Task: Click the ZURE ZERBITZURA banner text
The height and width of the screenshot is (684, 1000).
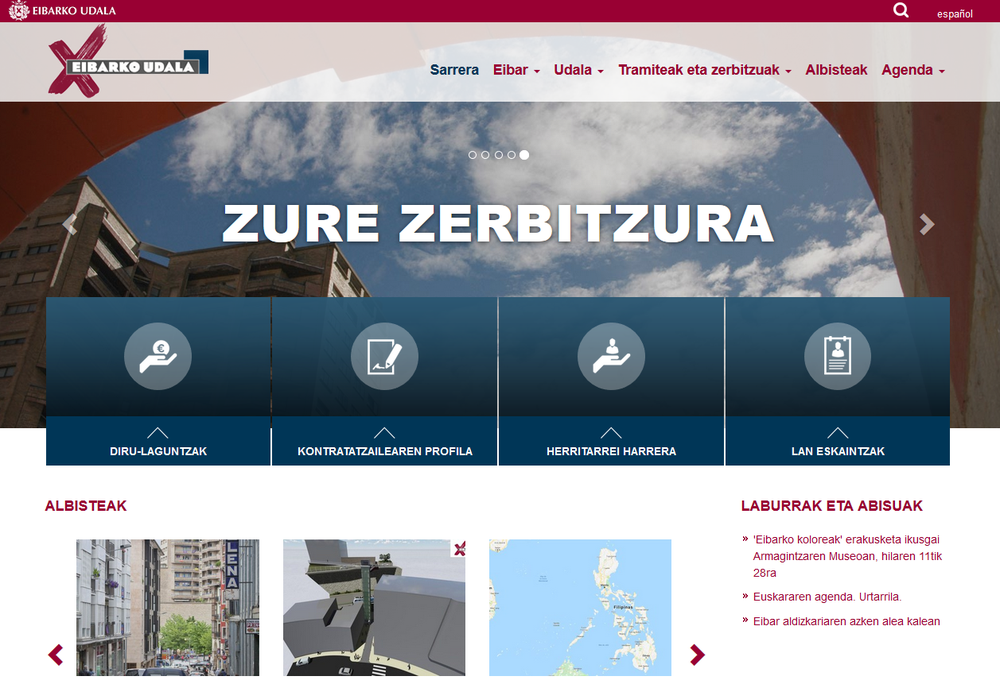Action: pyautogui.click(x=498, y=224)
